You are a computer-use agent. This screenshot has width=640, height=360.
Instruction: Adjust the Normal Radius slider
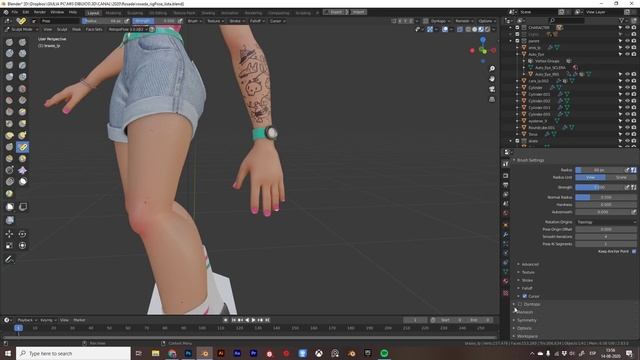pos(606,197)
